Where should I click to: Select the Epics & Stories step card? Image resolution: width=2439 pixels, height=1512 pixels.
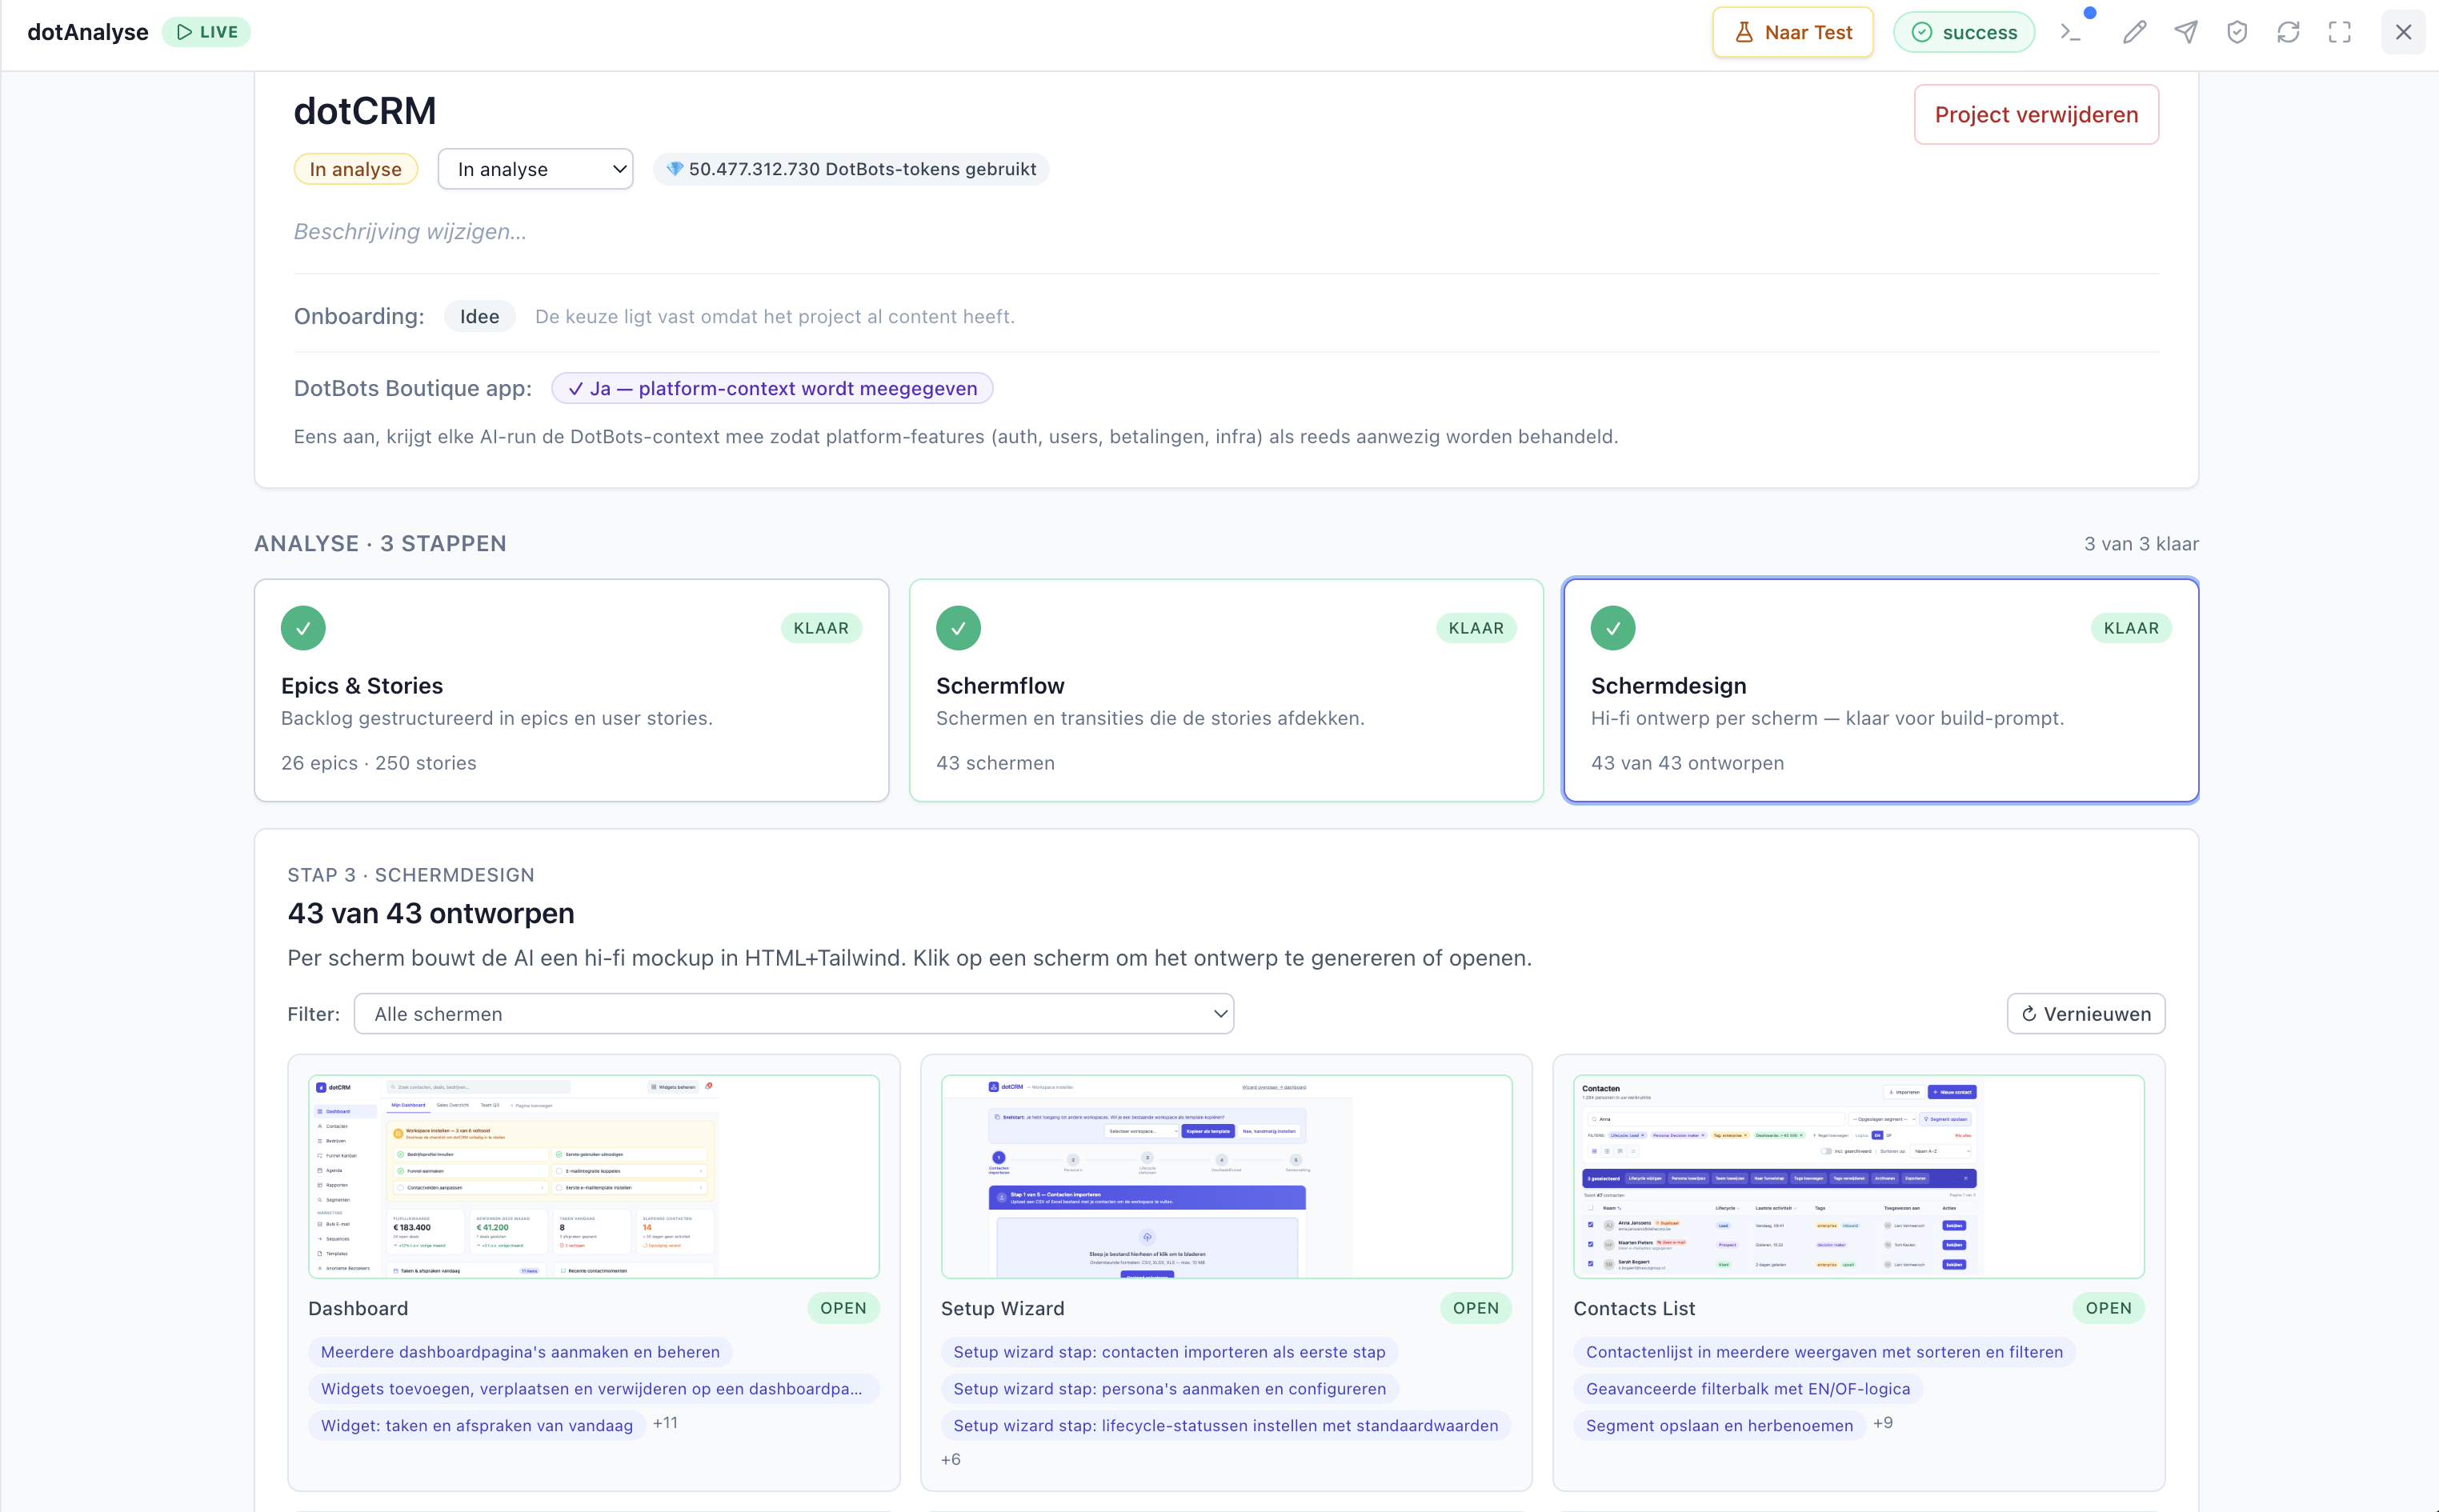click(571, 690)
